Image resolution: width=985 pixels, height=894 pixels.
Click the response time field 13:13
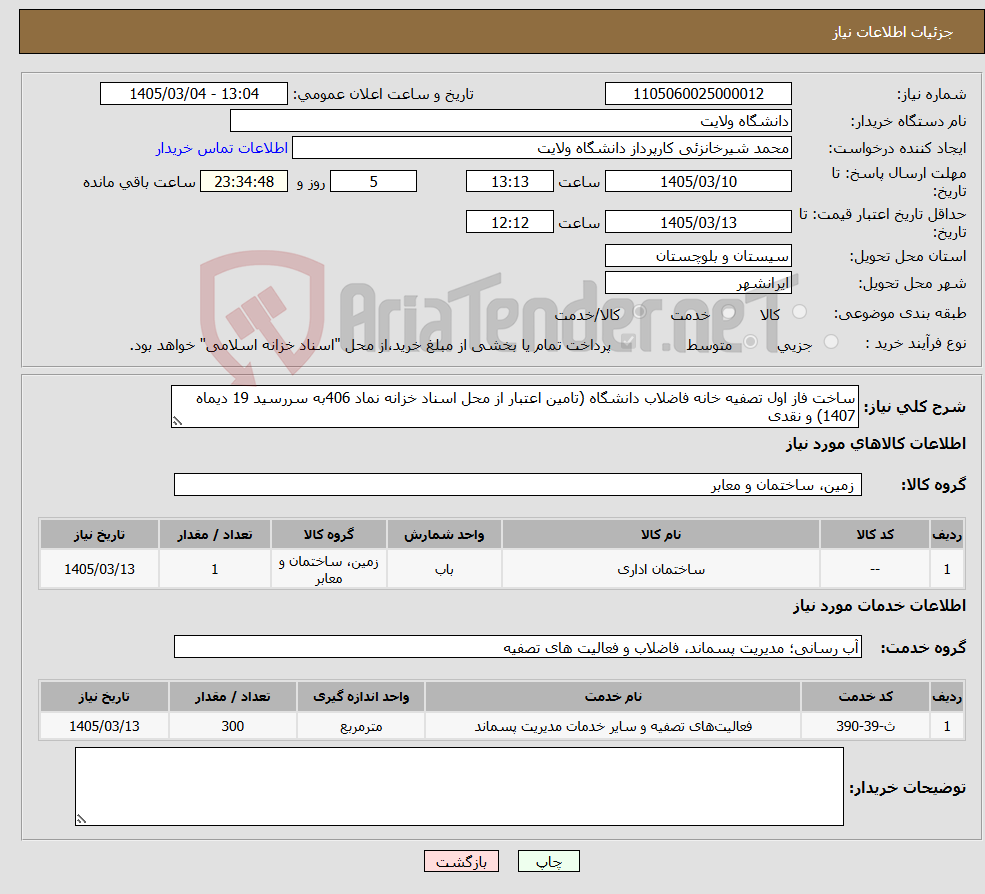[x=509, y=182]
